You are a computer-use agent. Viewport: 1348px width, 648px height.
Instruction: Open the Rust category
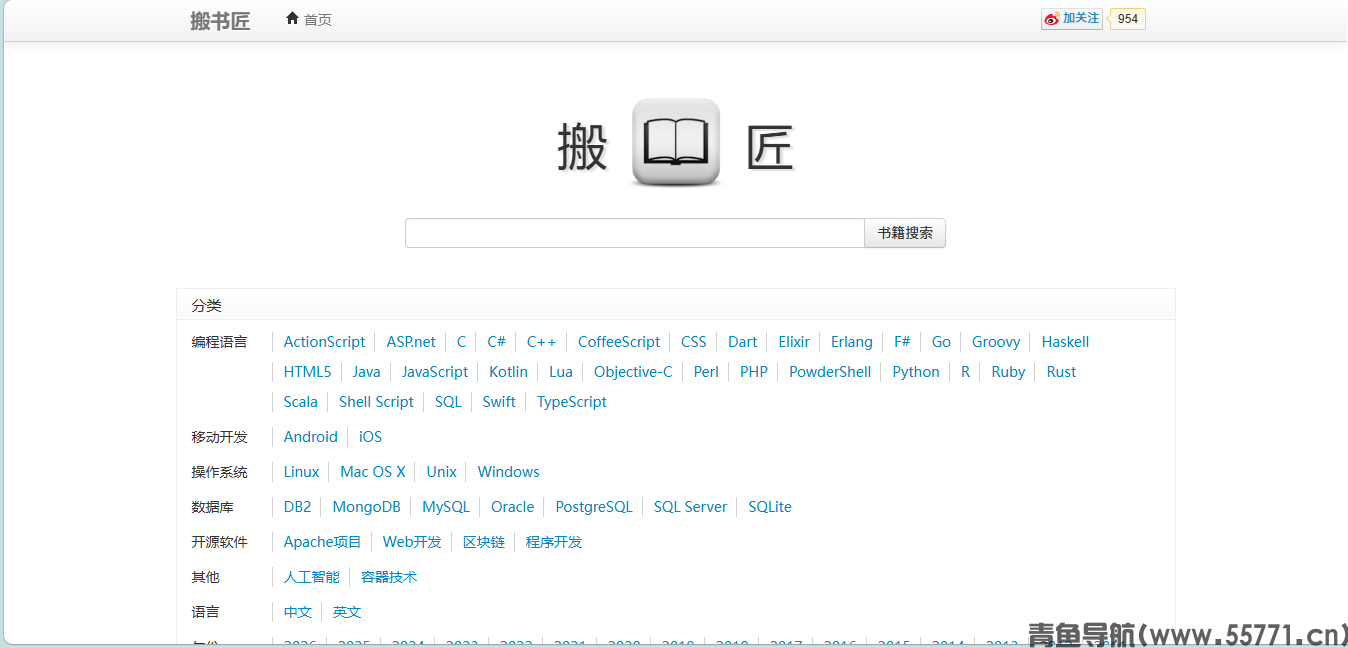click(1061, 372)
